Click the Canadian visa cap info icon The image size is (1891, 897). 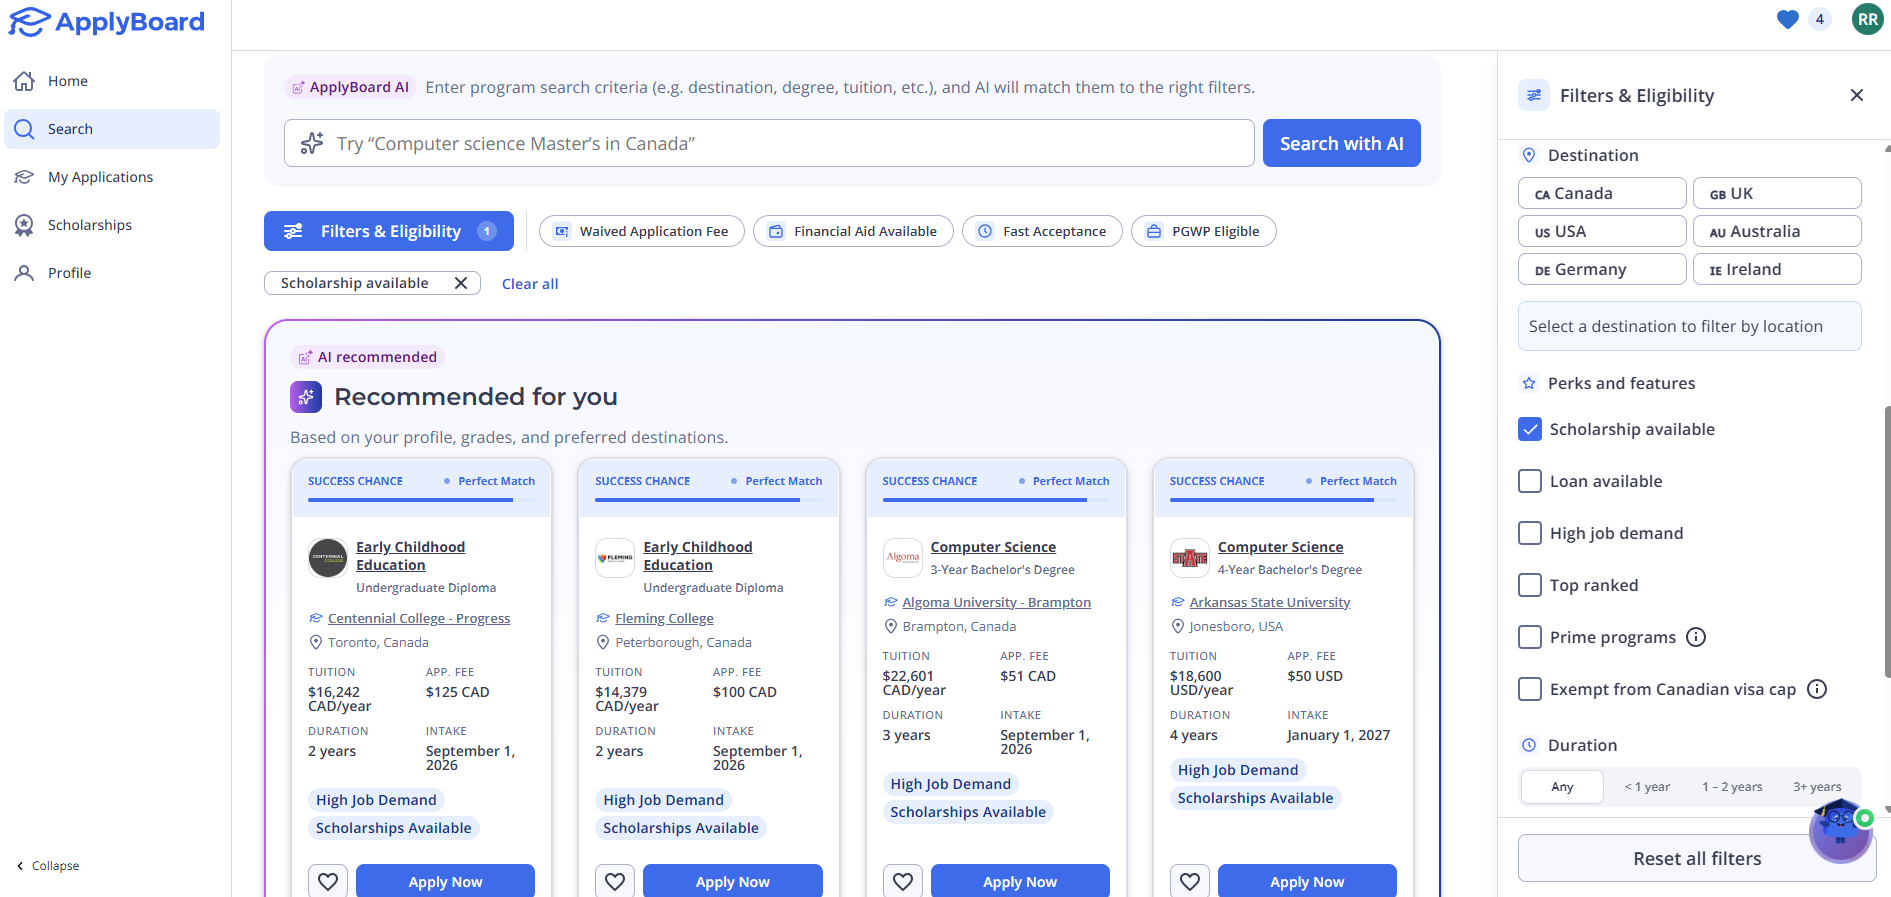click(x=1817, y=689)
